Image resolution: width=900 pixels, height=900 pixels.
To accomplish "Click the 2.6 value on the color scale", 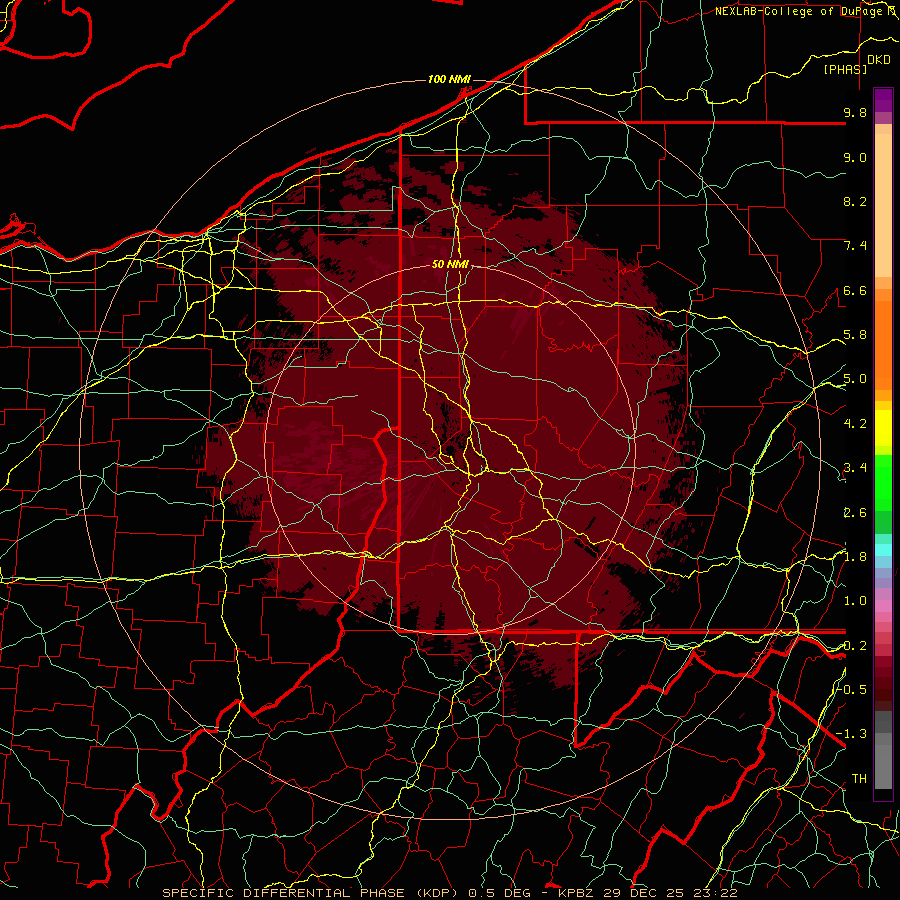I will coord(855,513).
